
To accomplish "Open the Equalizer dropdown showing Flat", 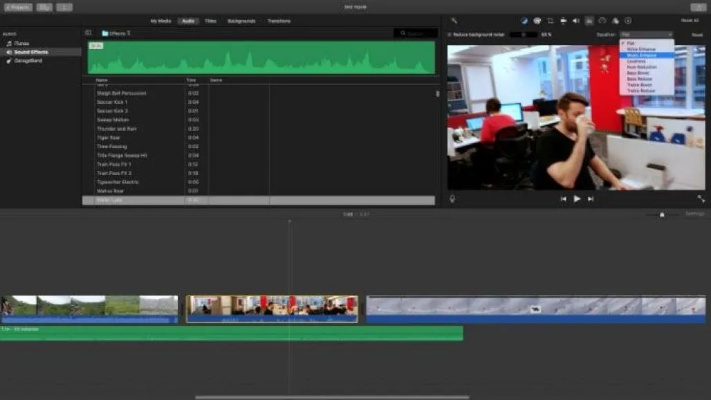I will tap(646, 34).
